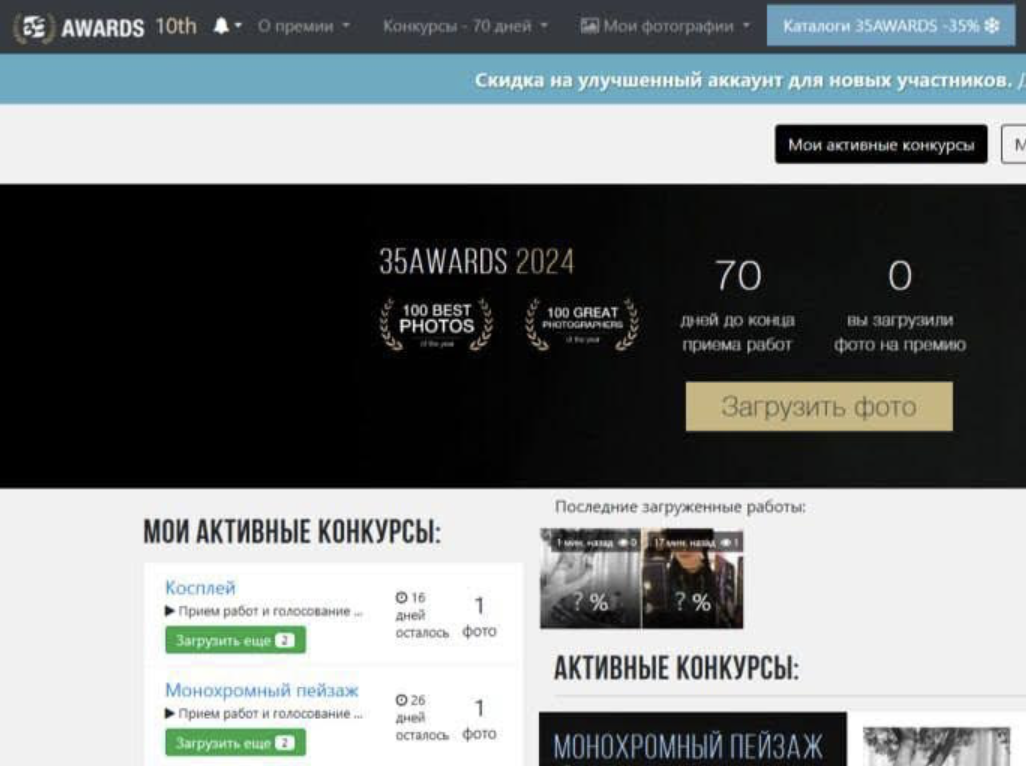Click the 26 дней осталось text

pyautogui.click(x=422, y=718)
